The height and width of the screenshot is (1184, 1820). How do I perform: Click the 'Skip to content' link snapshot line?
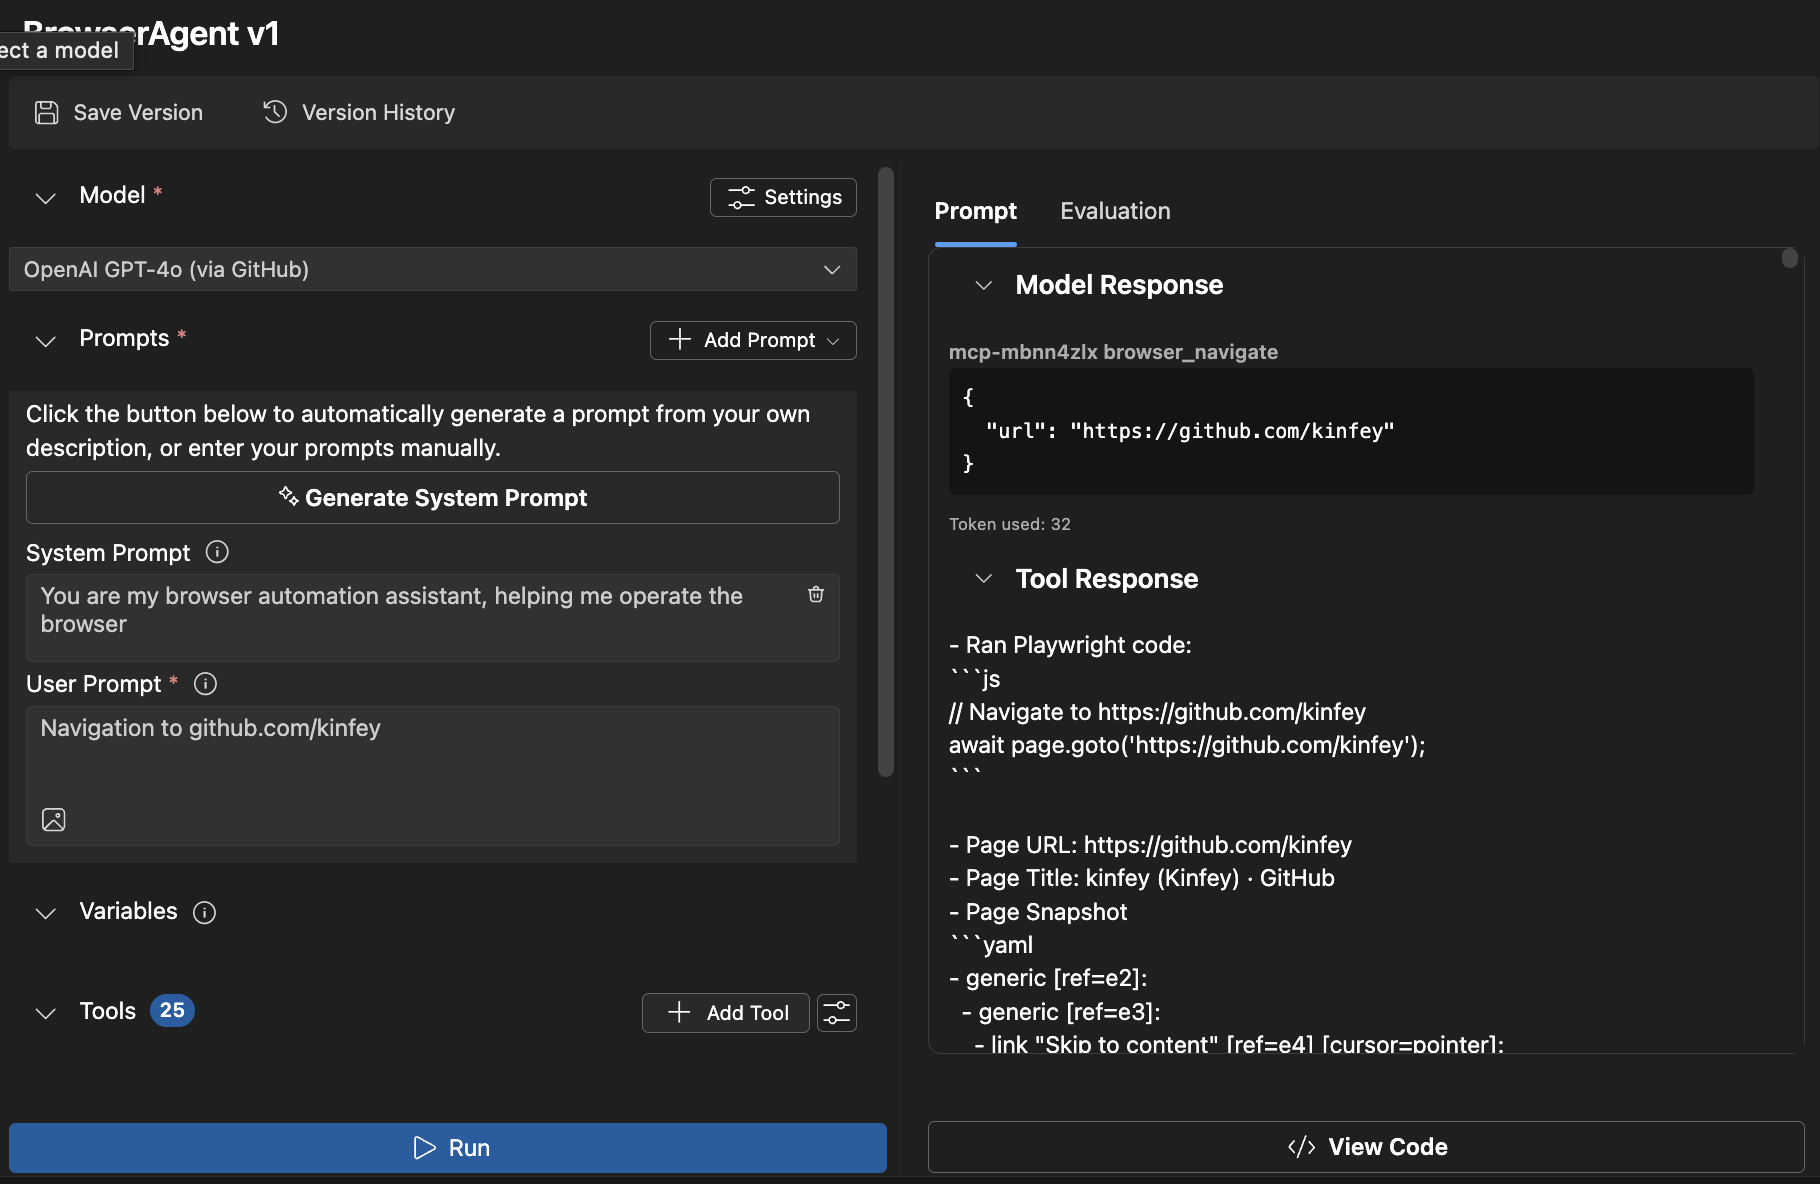[x=1239, y=1044]
